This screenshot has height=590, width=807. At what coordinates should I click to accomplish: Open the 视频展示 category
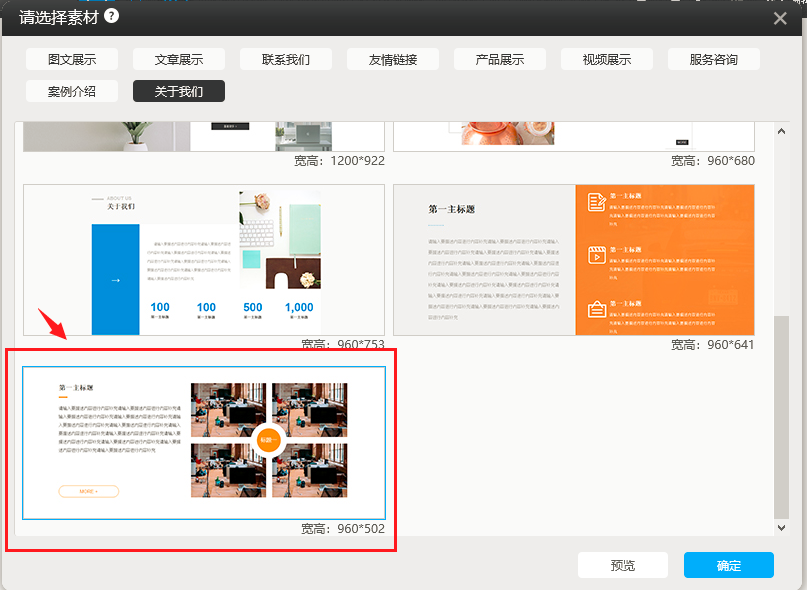tap(607, 59)
